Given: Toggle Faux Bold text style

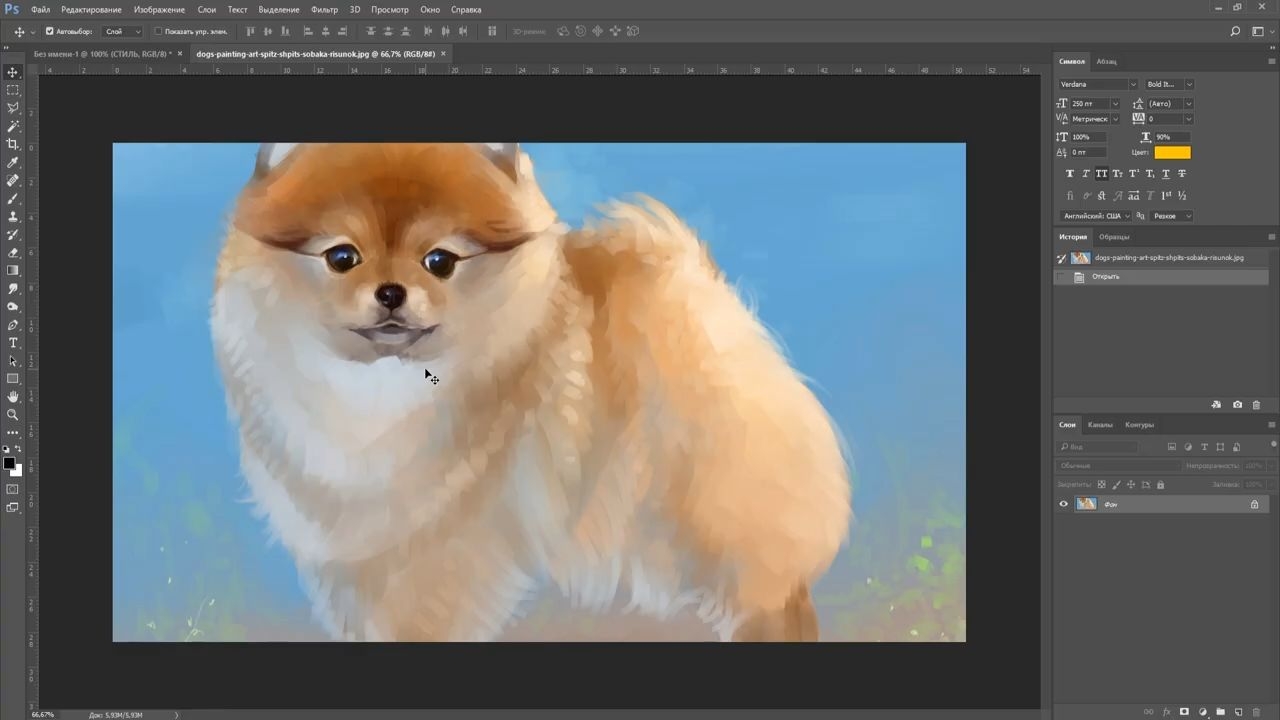Looking at the screenshot, I should click(x=1070, y=174).
